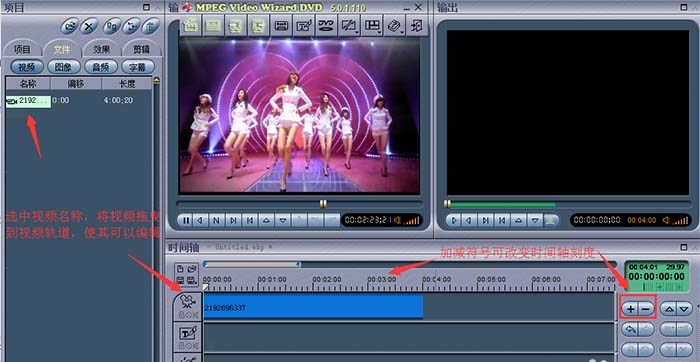Step back one frame in output preview
The image size is (700, 362).
pyautogui.click(x=469, y=220)
